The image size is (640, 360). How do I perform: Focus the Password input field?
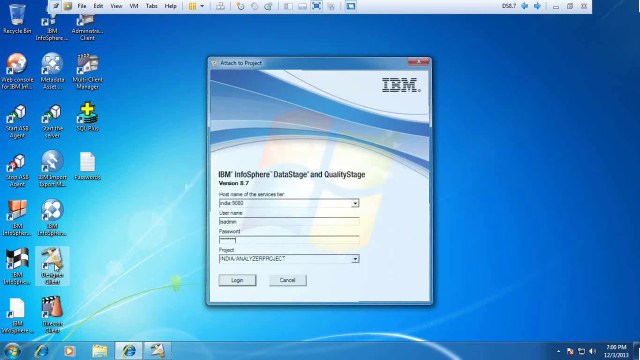click(289, 240)
